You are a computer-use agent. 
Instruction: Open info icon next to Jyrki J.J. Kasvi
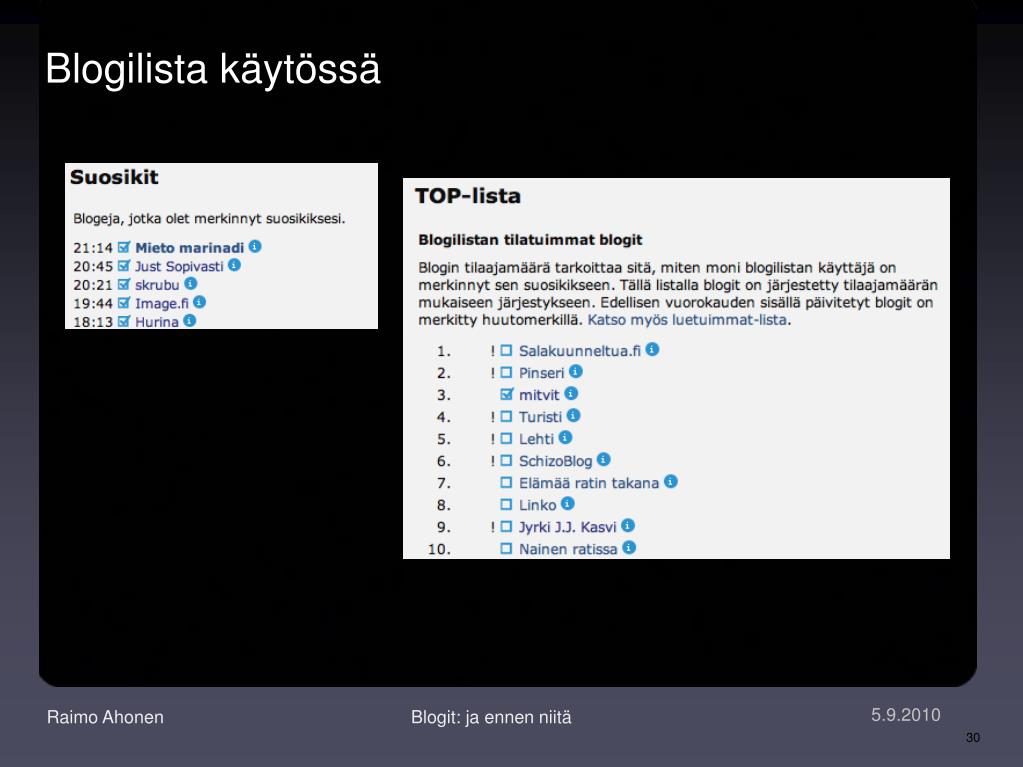click(628, 526)
